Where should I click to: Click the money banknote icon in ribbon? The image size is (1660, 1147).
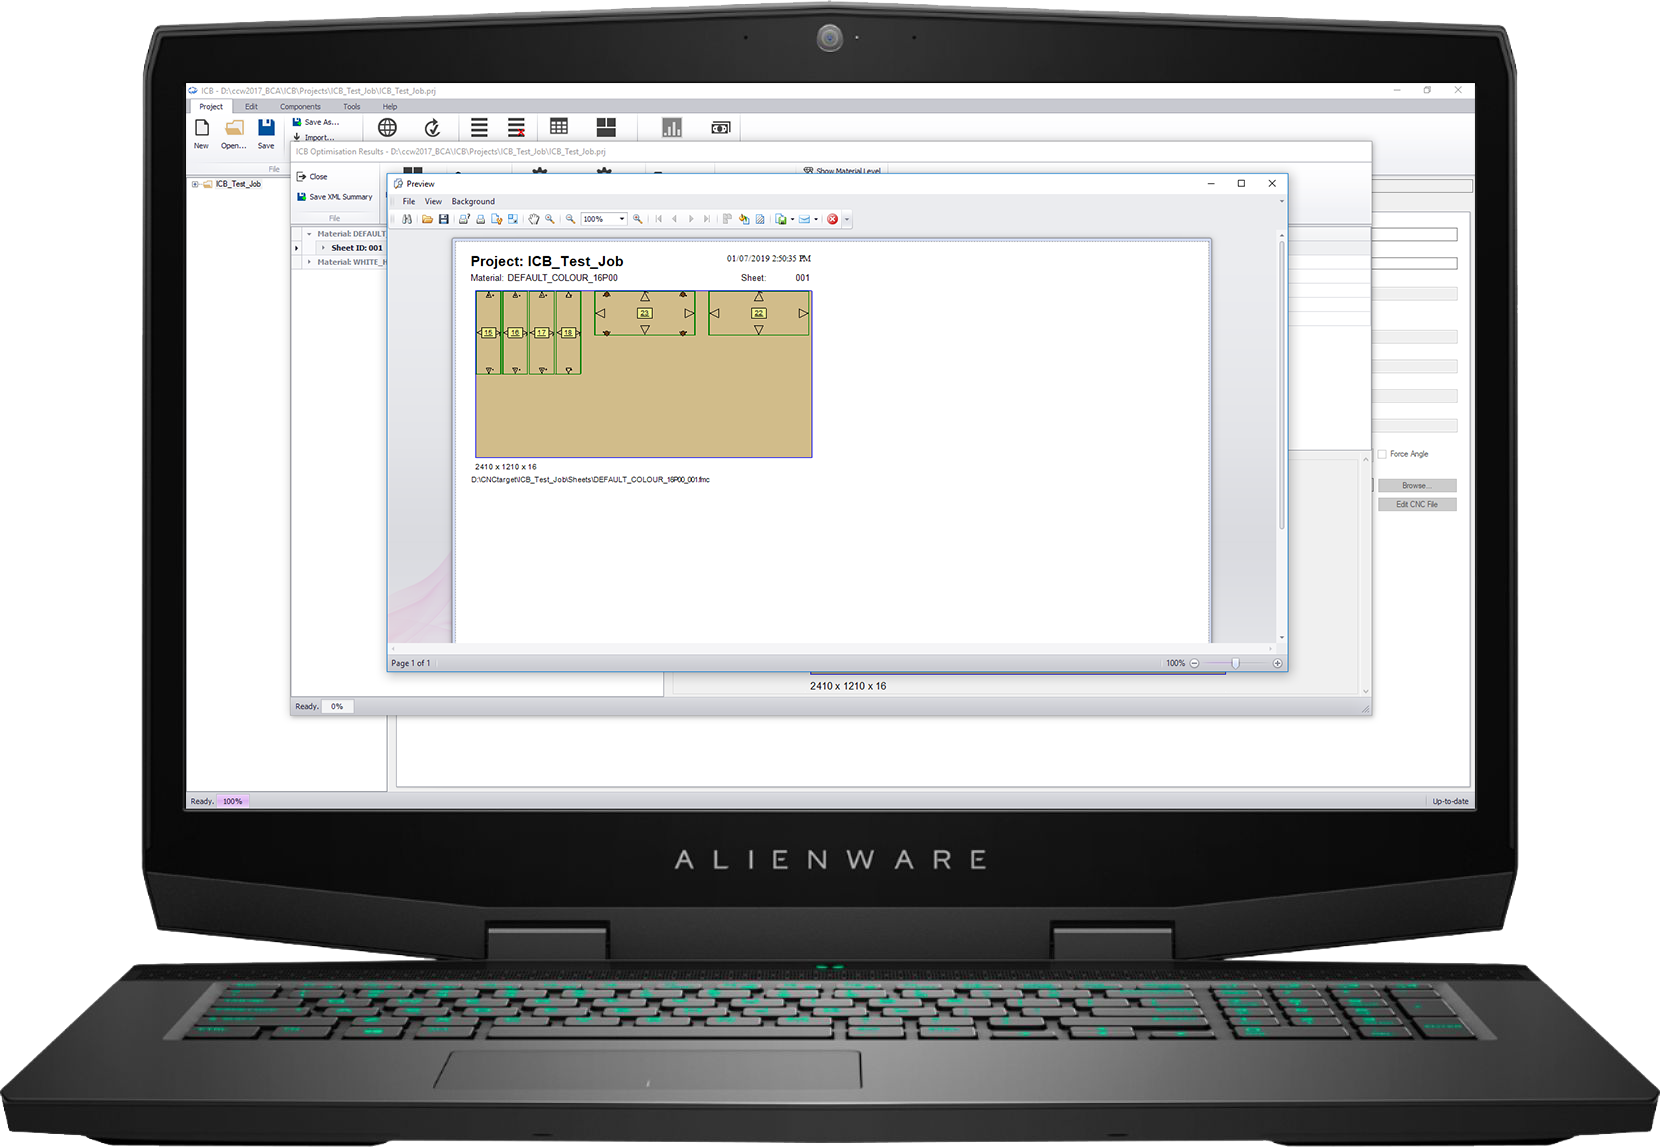[721, 128]
